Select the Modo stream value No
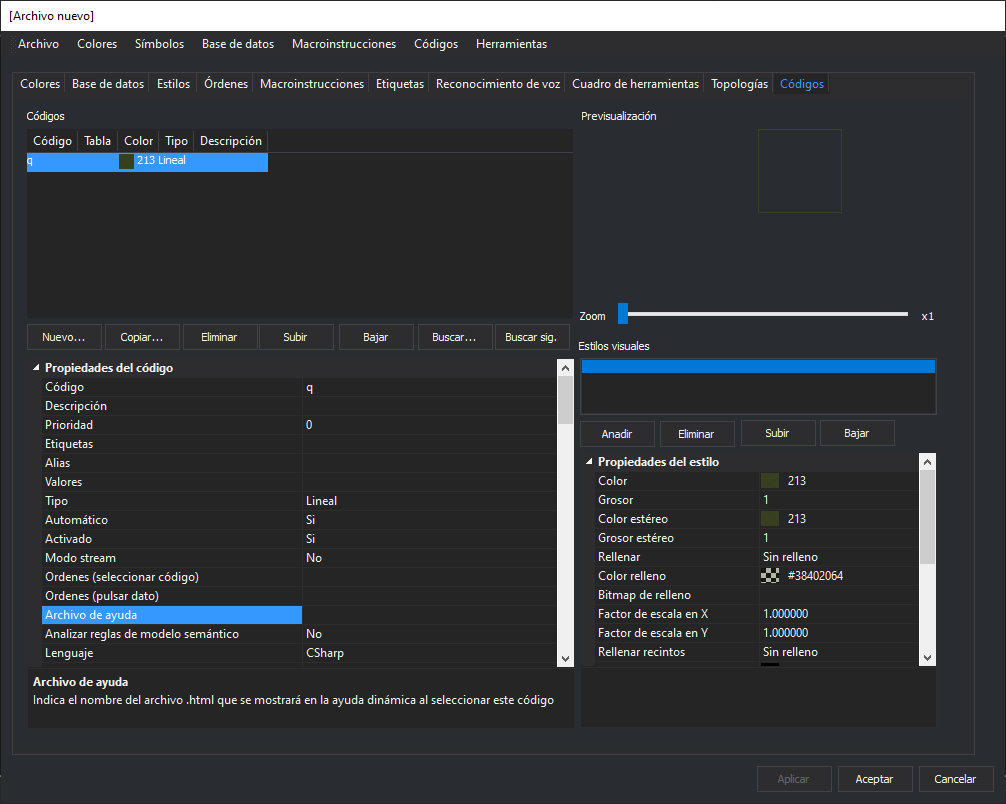Image resolution: width=1006 pixels, height=804 pixels. 429,558
